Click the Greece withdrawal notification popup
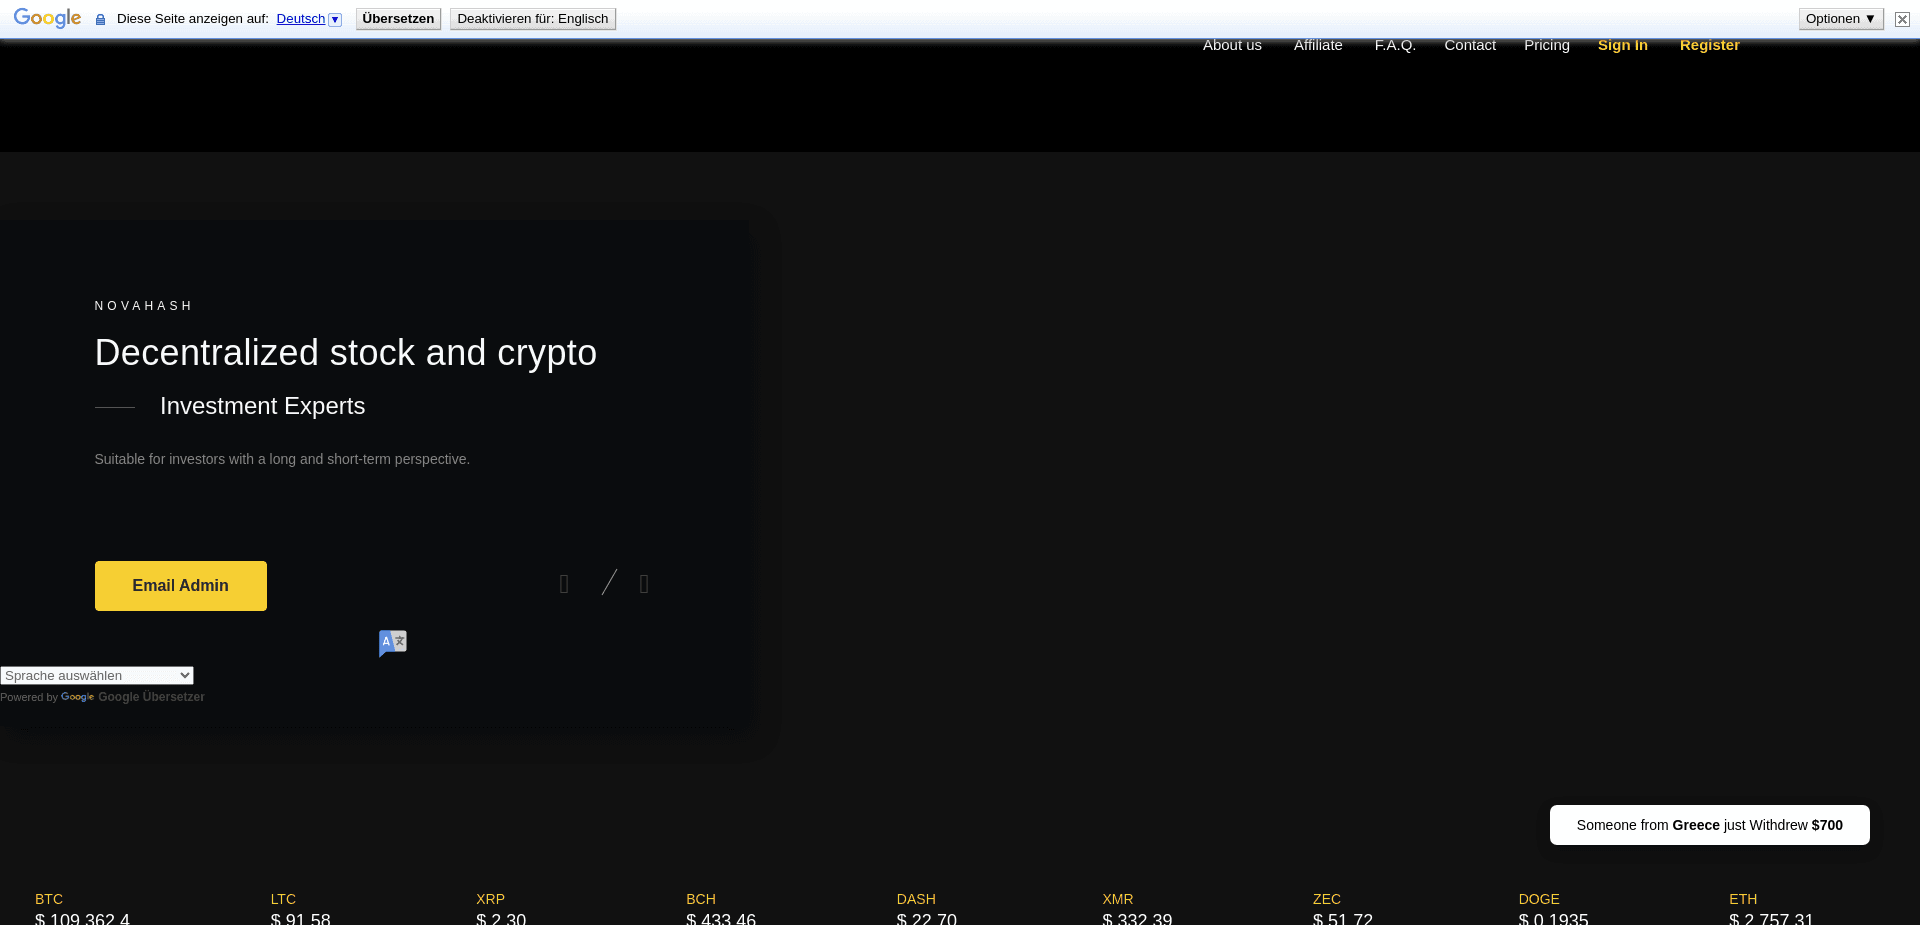The width and height of the screenshot is (1920, 925). coord(1709,825)
